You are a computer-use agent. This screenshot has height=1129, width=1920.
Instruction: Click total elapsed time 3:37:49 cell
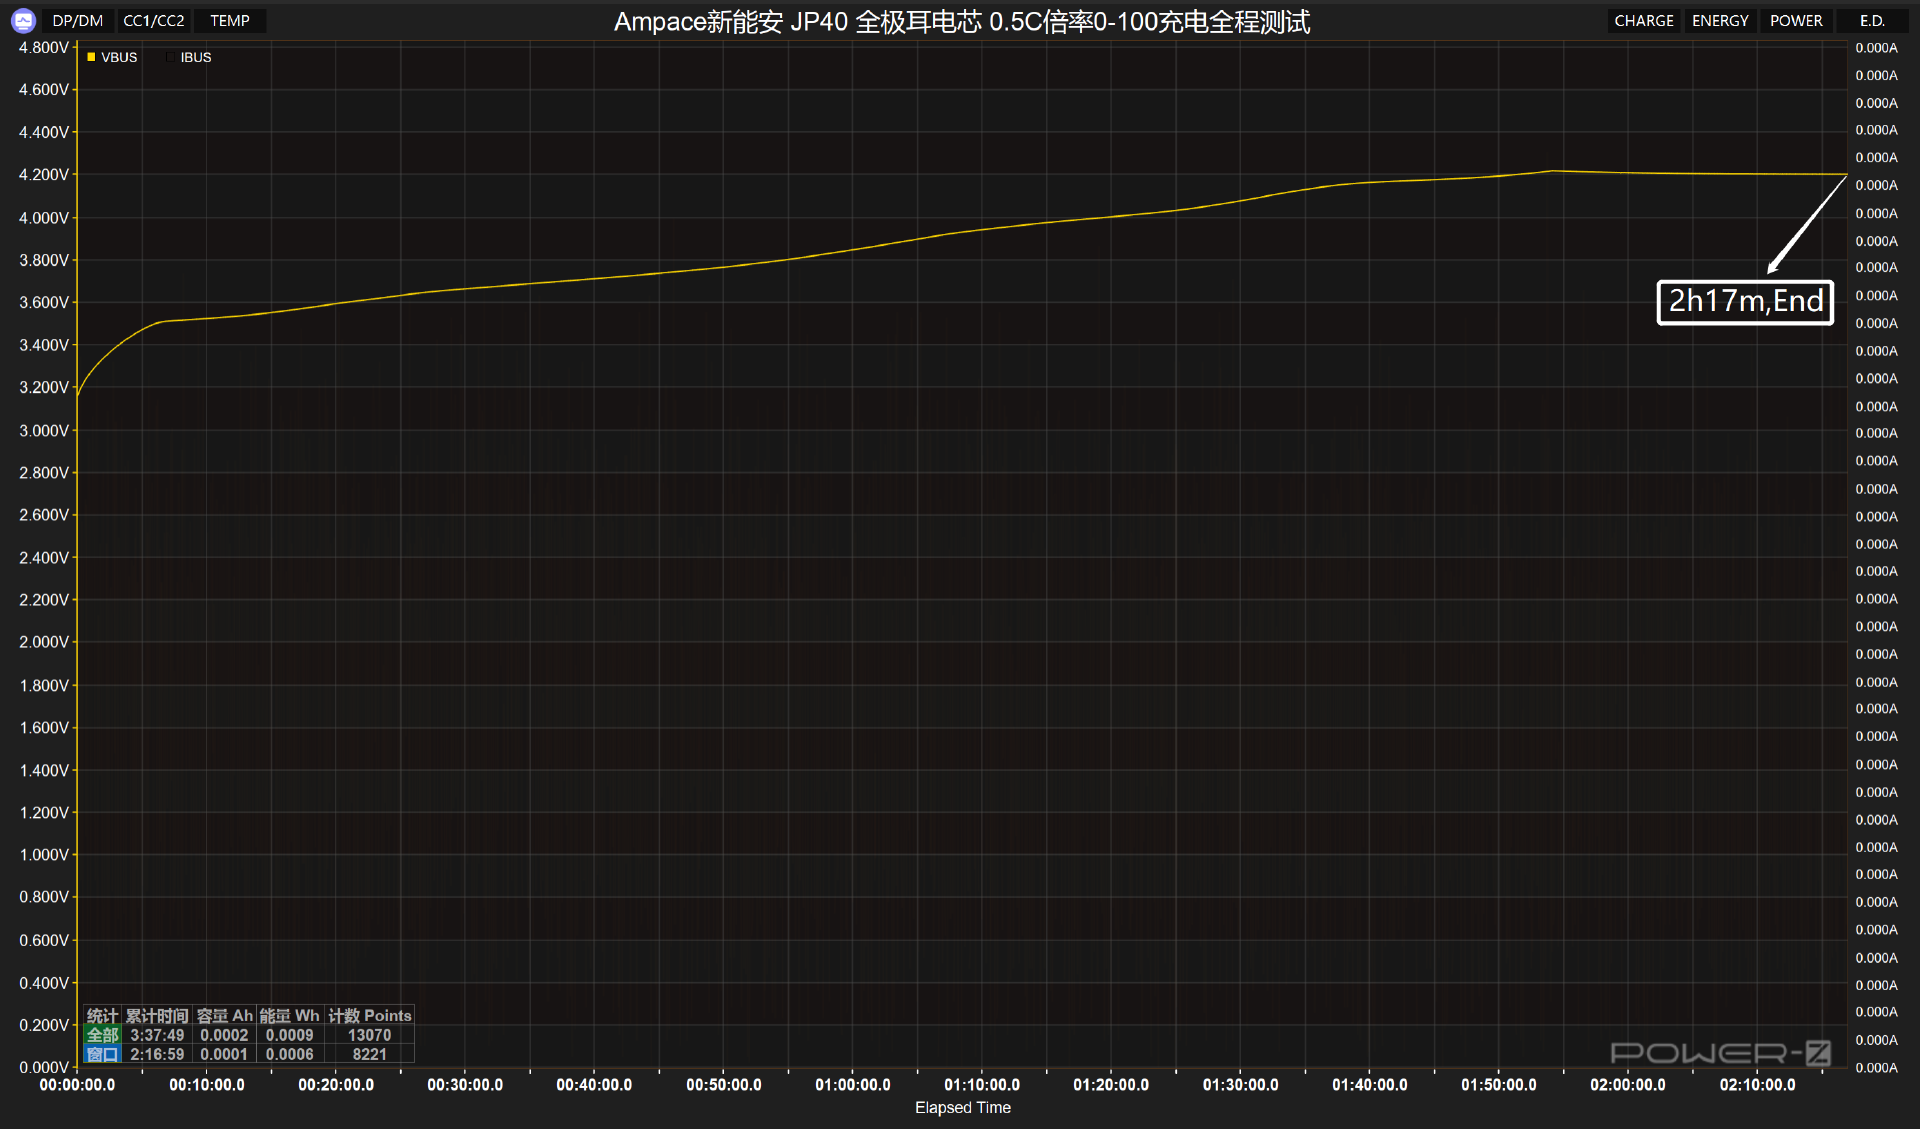point(157,1035)
